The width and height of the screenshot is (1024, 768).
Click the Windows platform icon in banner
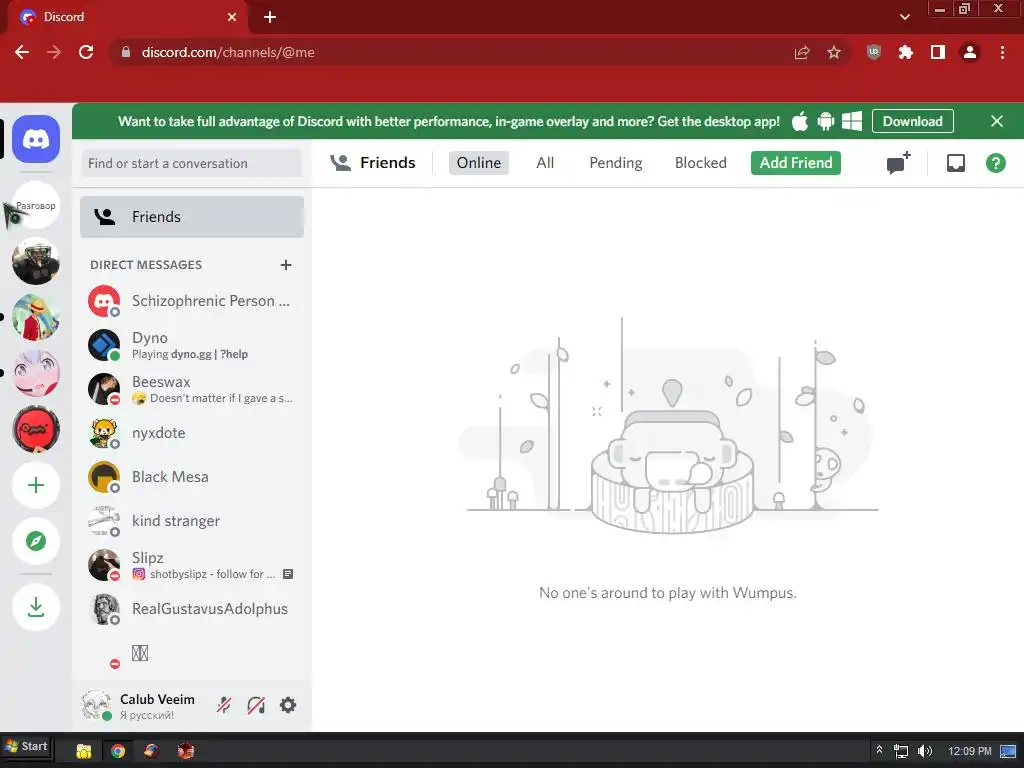(x=852, y=121)
